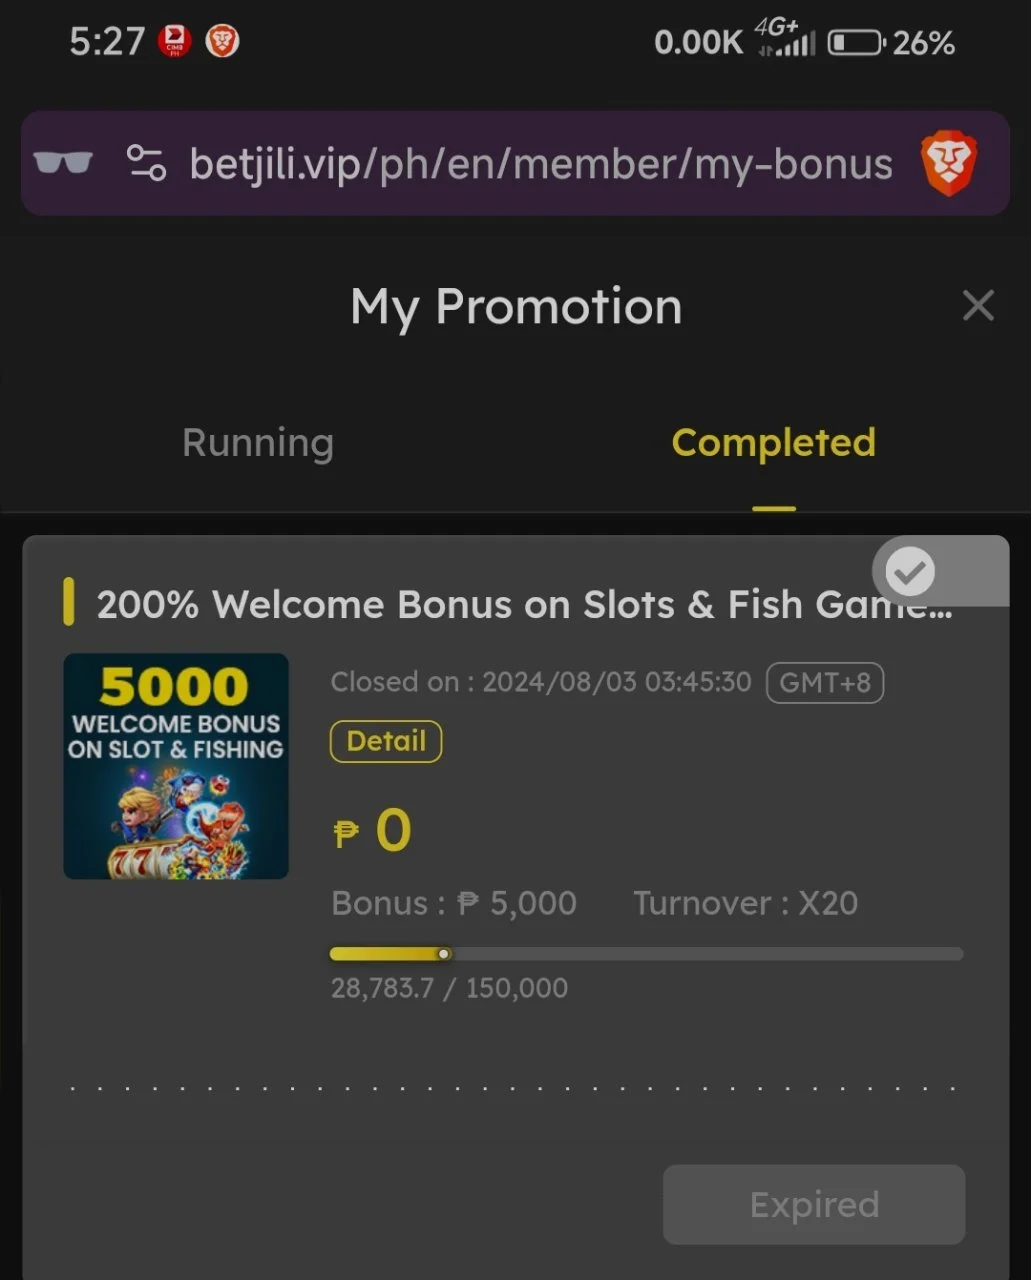Tap the ₱ 0 bonus amount
This screenshot has width=1031, height=1280.
point(372,830)
